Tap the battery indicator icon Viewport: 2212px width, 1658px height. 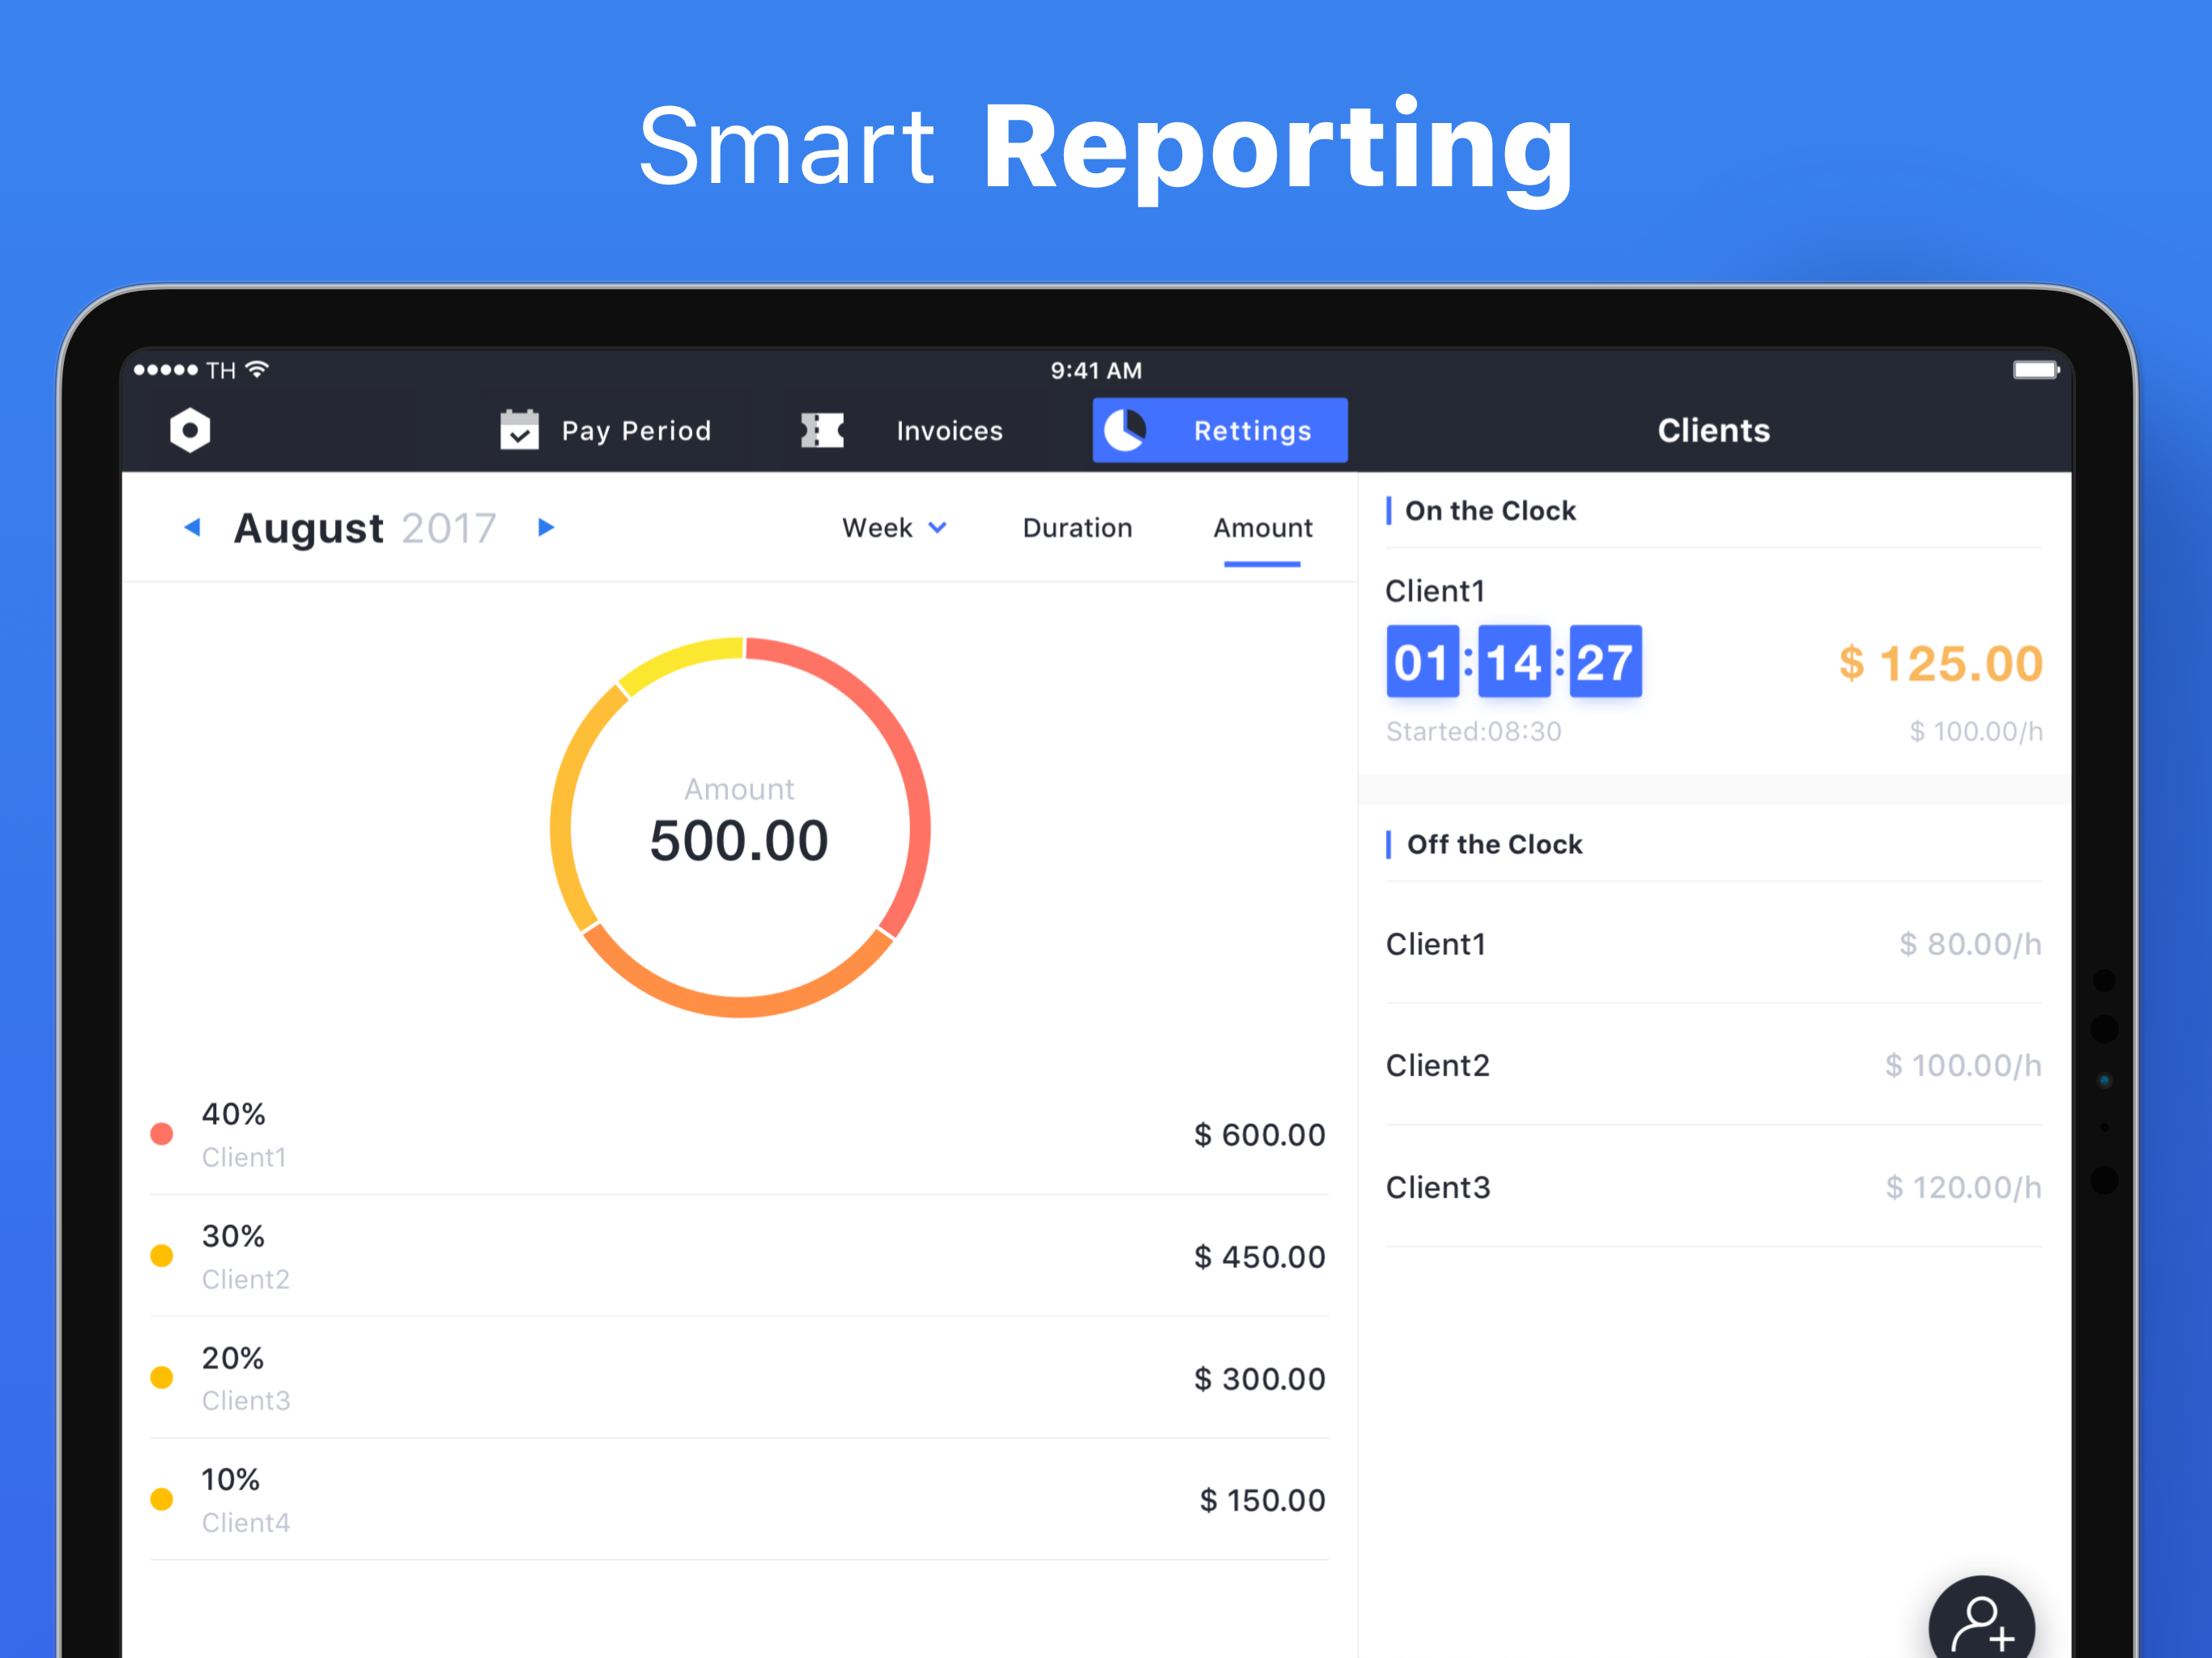coord(2036,370)
